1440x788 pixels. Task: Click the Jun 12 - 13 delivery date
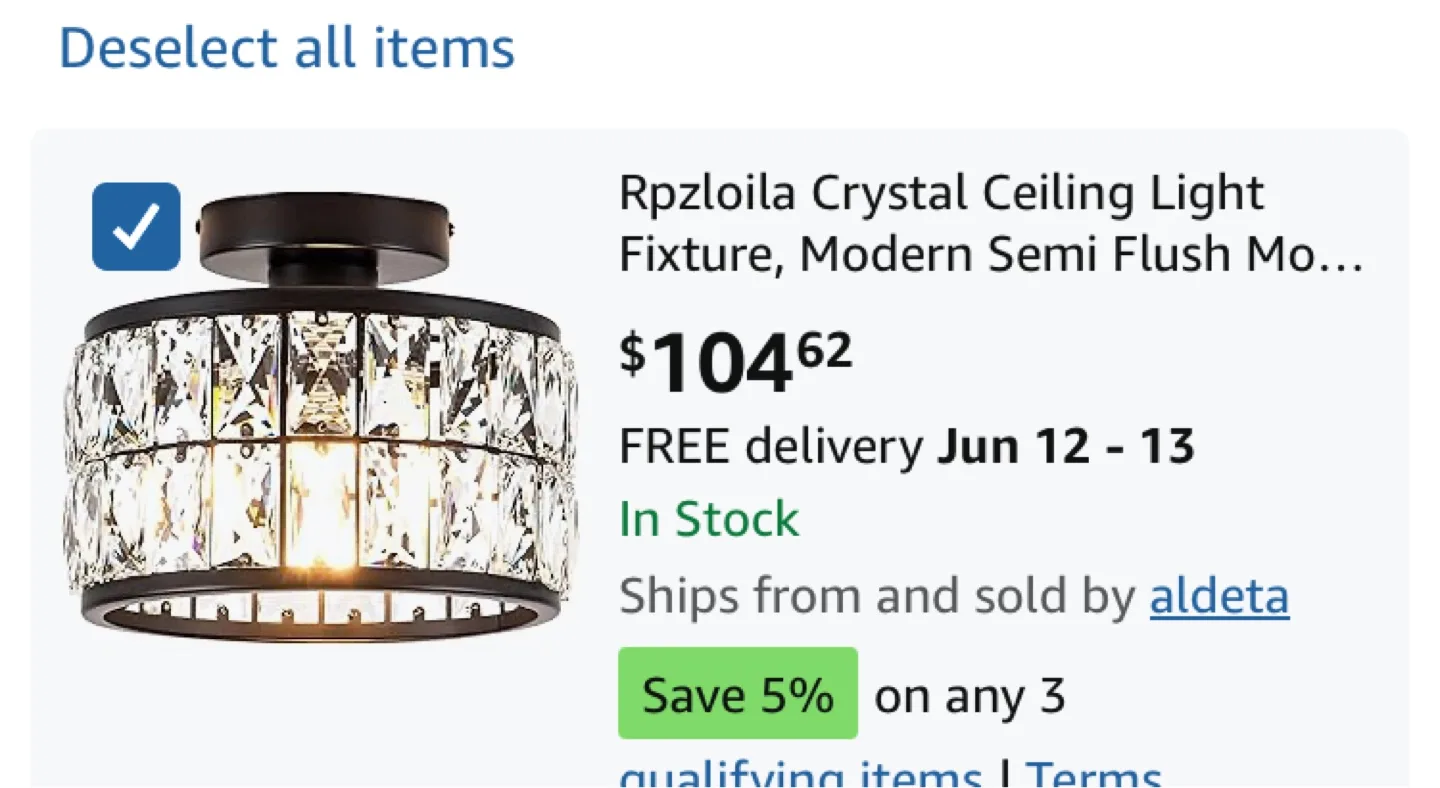pyautogui.click(x=1065, y=446)
